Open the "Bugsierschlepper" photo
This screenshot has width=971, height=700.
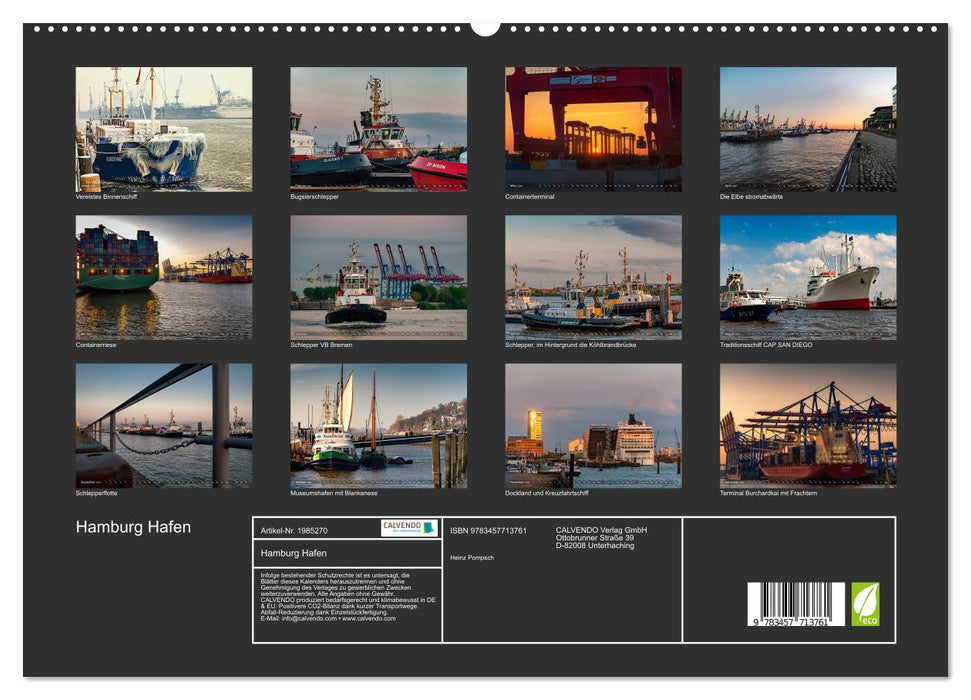[x=378, y=128]
